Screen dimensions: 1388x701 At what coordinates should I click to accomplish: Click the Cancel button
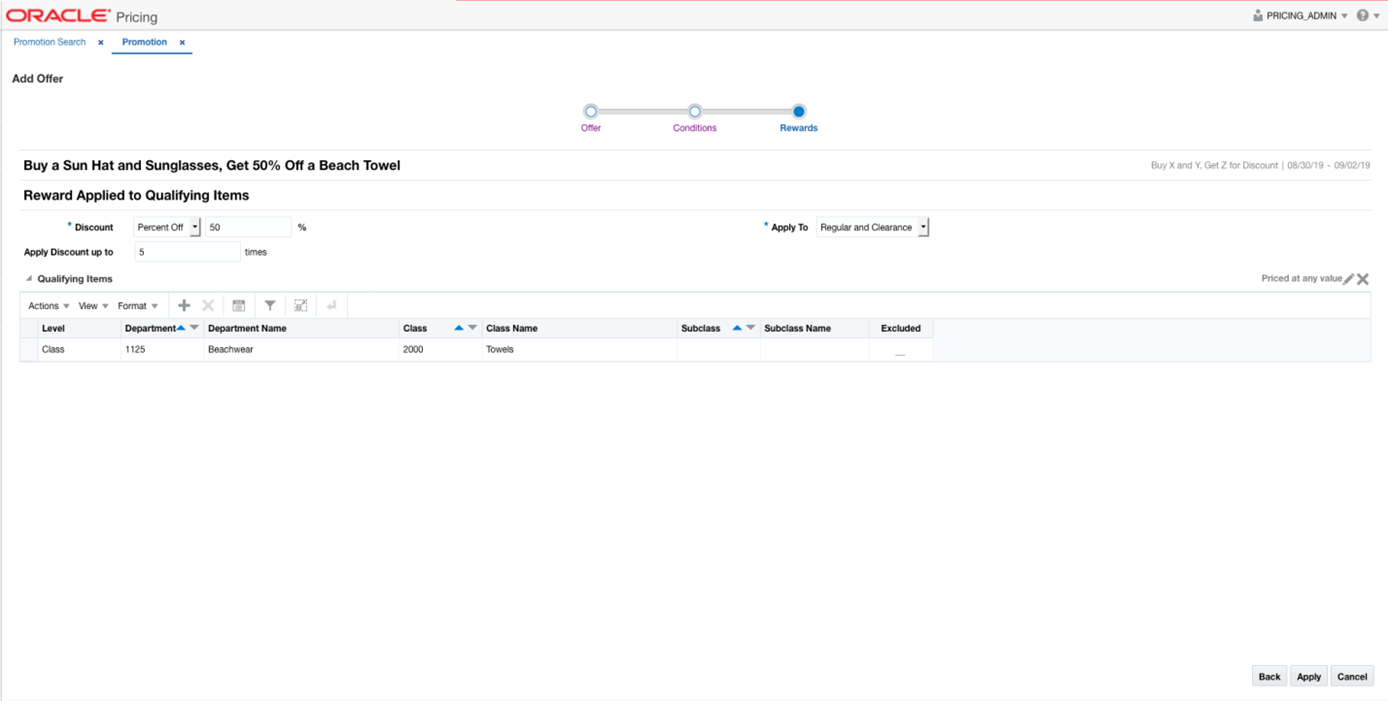[1352, 676]
